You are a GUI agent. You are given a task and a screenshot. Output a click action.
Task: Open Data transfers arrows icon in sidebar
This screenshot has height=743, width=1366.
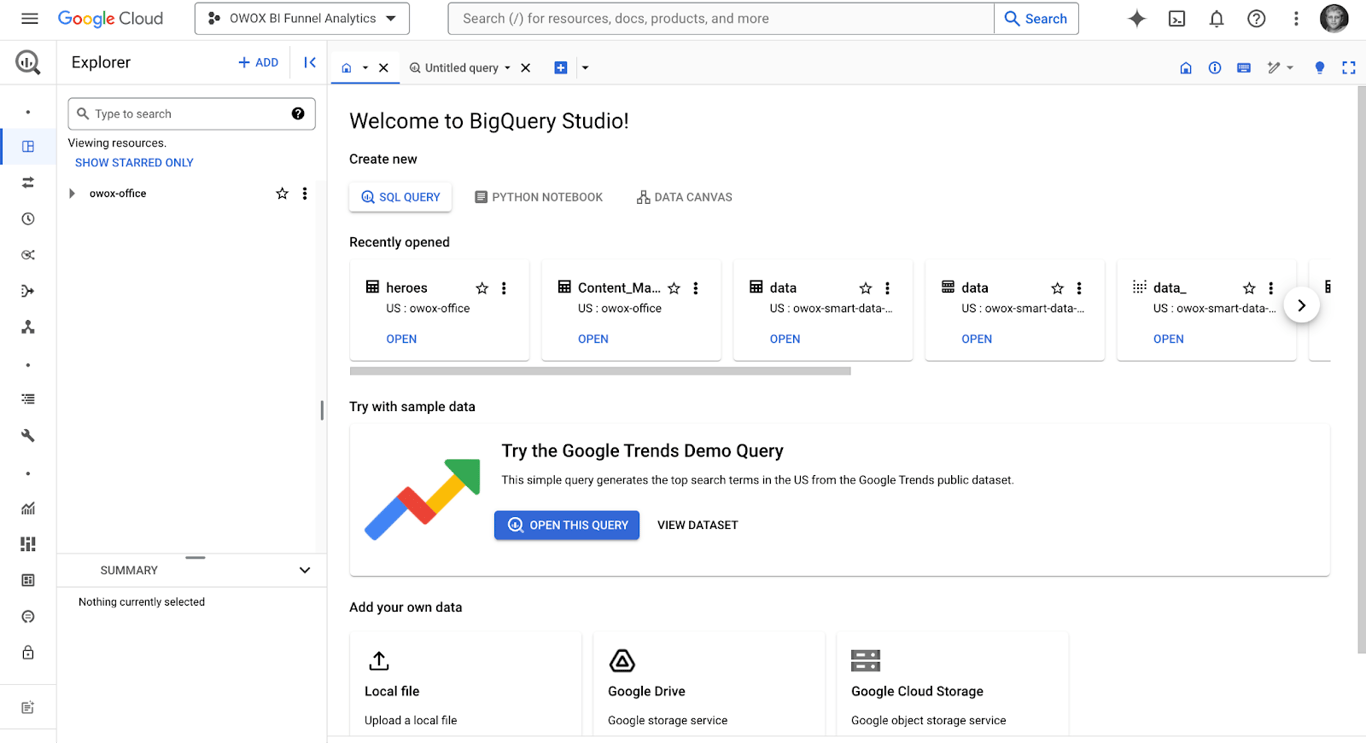[28, 183]
